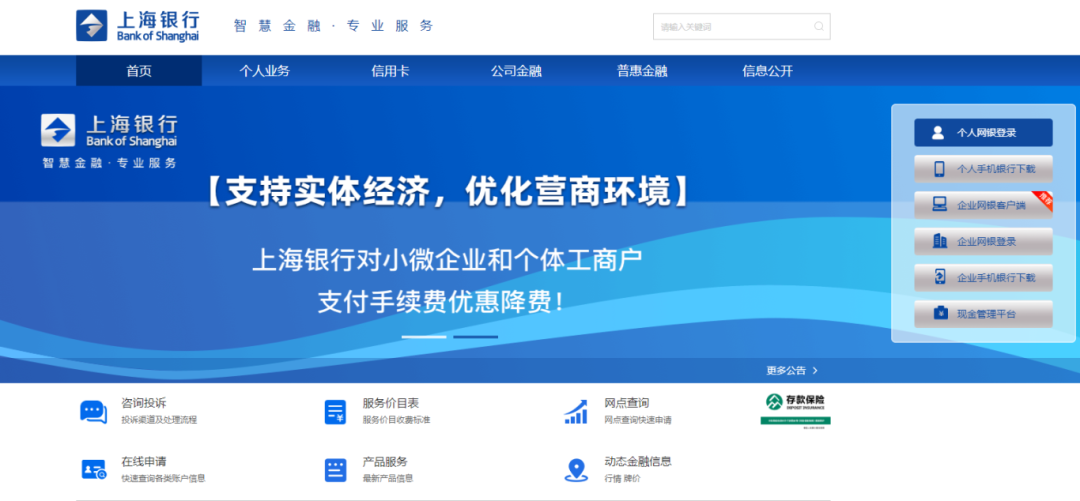This screenshot has width=1080, height=501.
Task: Click the Bank of Shanghai header logo
Action: tap(138, 26)
